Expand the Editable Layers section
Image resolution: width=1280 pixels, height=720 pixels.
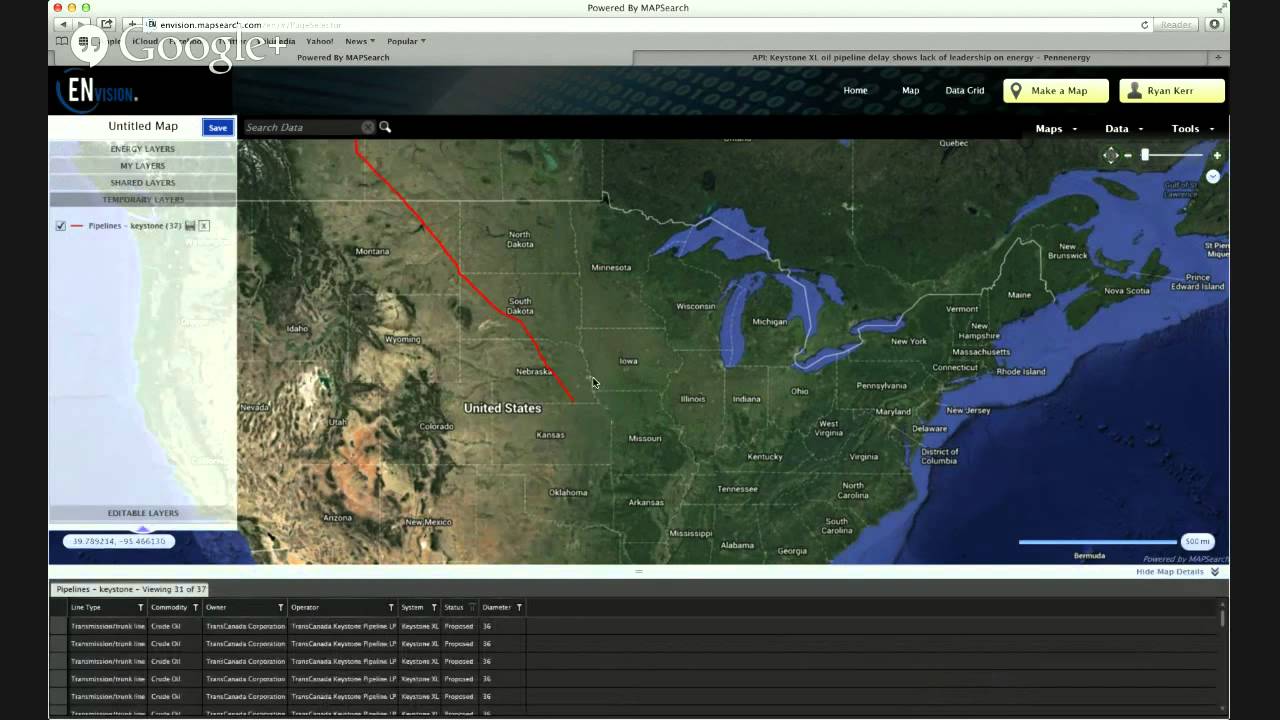coord(142,513)
